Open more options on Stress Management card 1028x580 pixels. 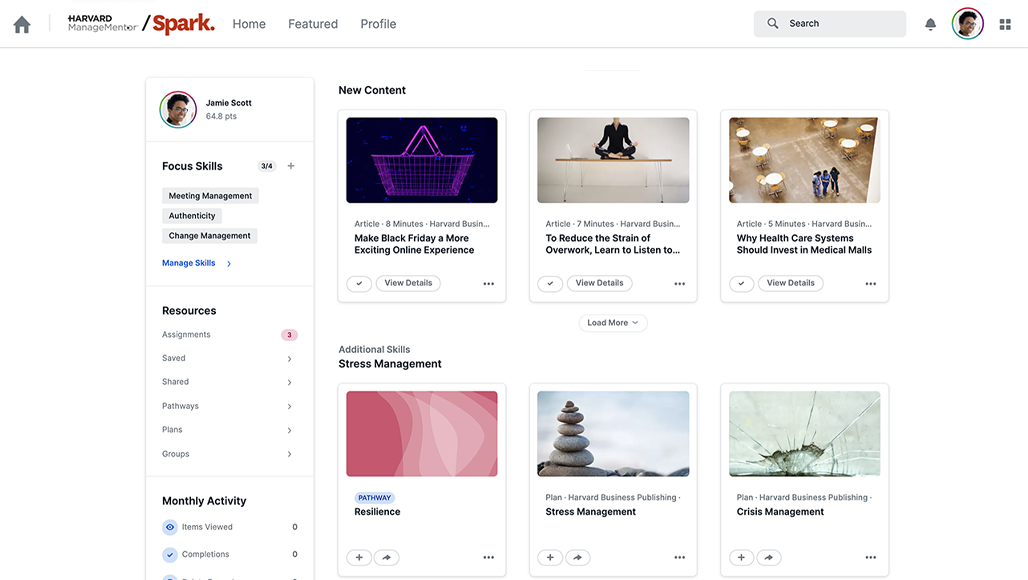point(679,558)
